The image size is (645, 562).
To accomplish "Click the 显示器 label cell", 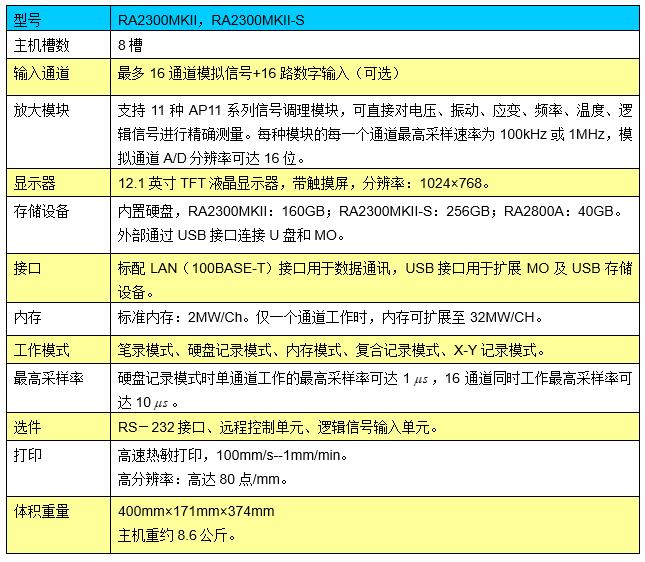I will 58,183.
